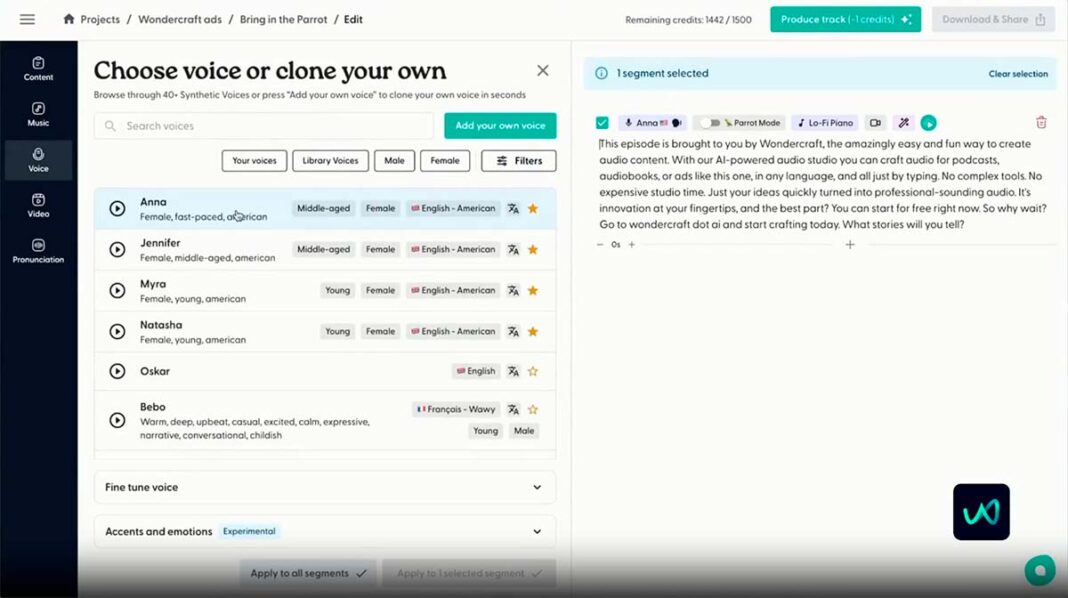Click the translate icon on Myra's row

513,291
